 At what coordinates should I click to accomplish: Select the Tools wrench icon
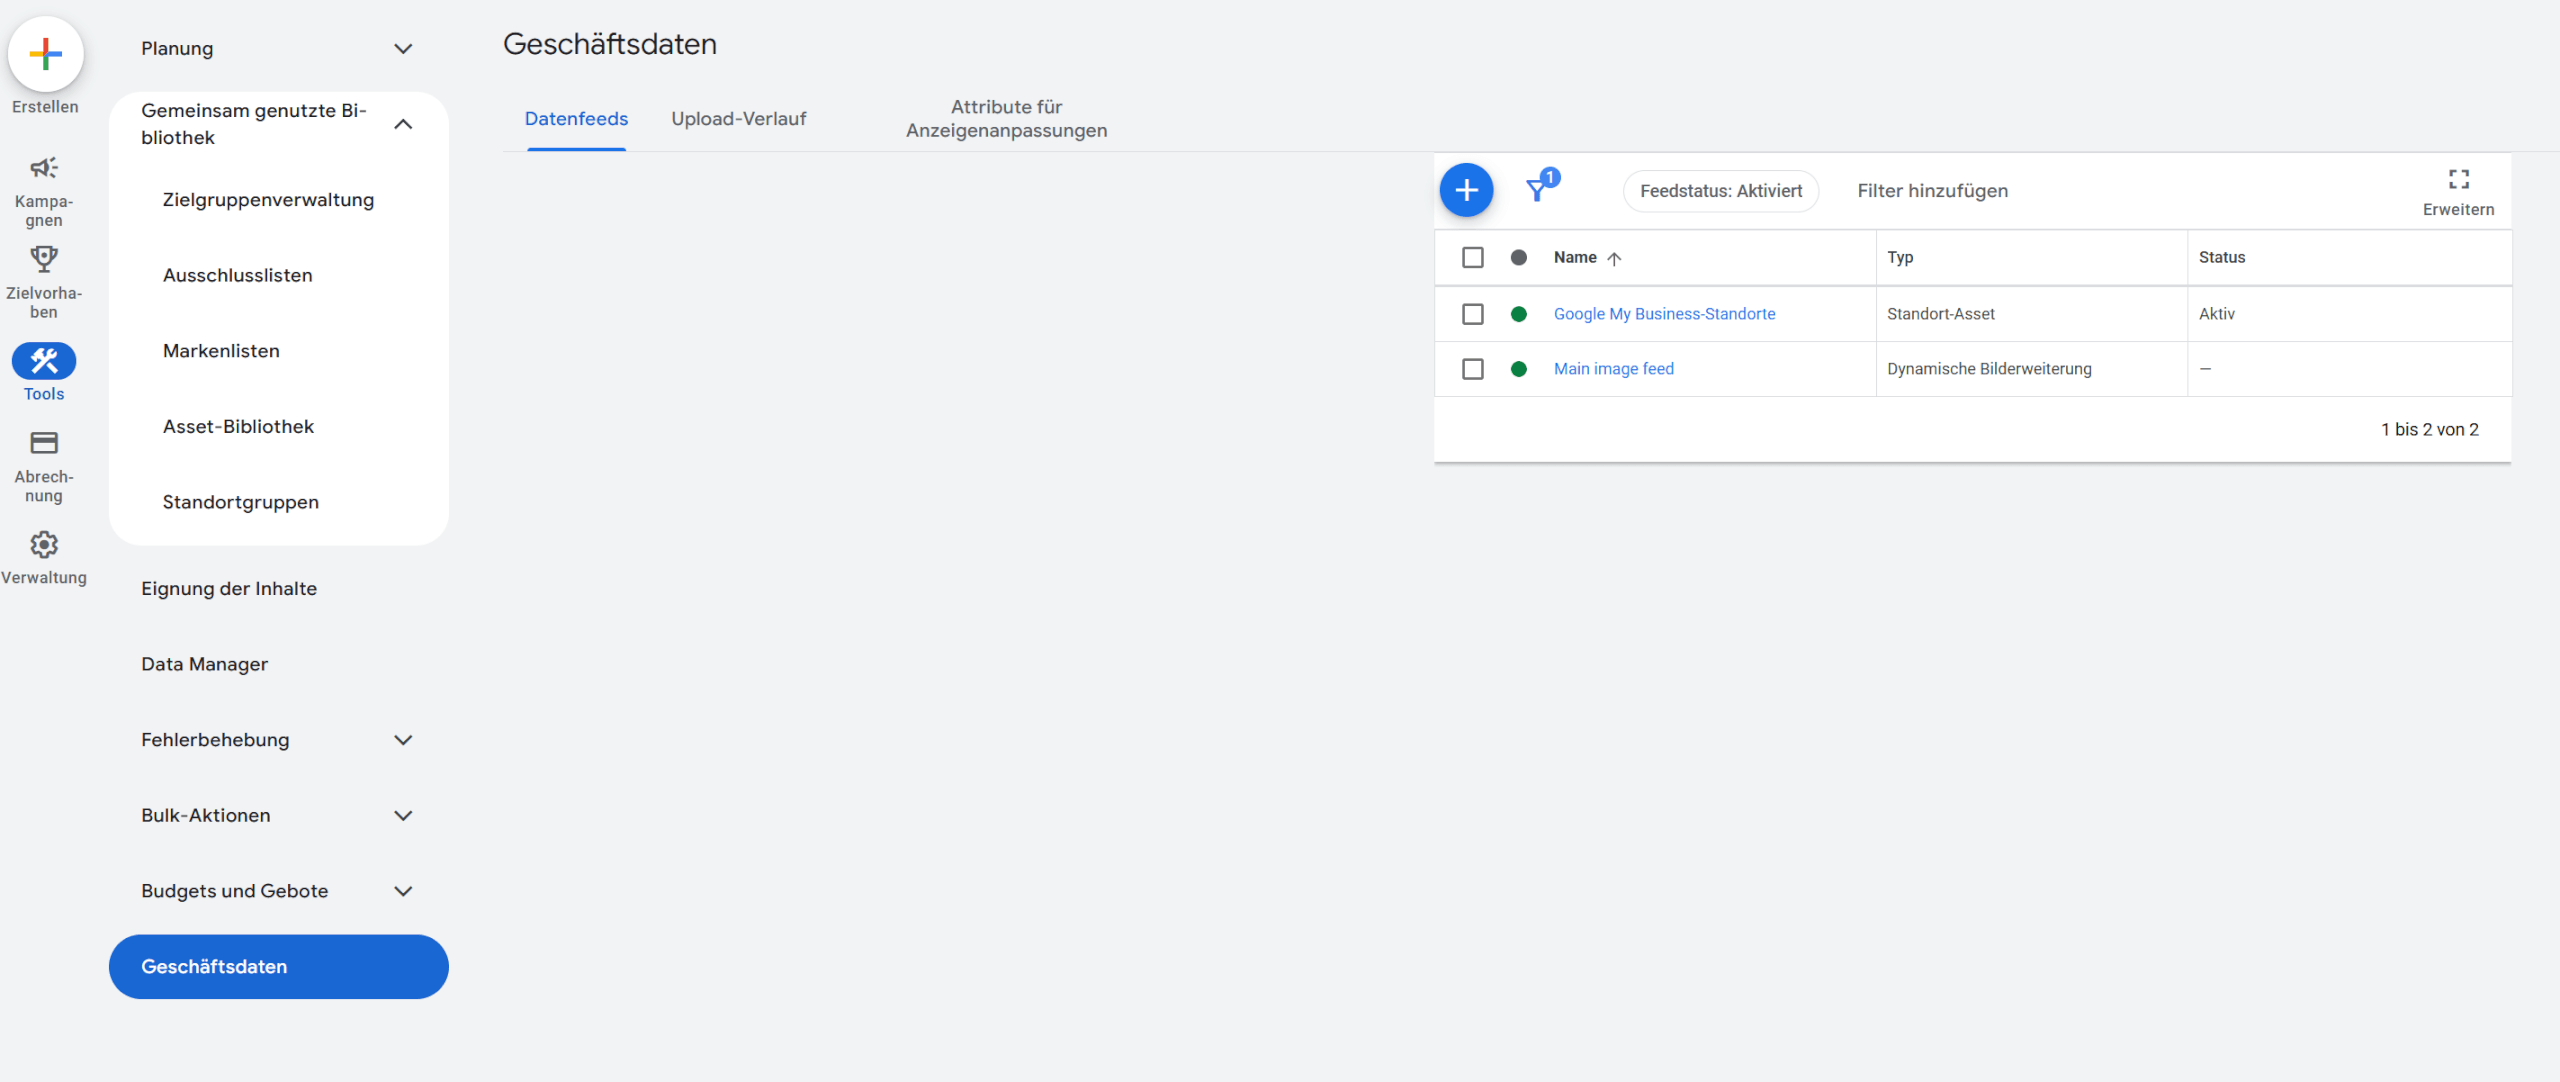coord(44,361)
